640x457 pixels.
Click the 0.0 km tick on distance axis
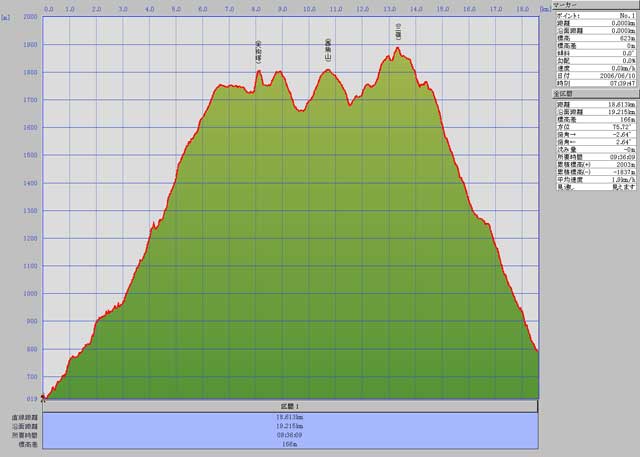pos(49,8)
